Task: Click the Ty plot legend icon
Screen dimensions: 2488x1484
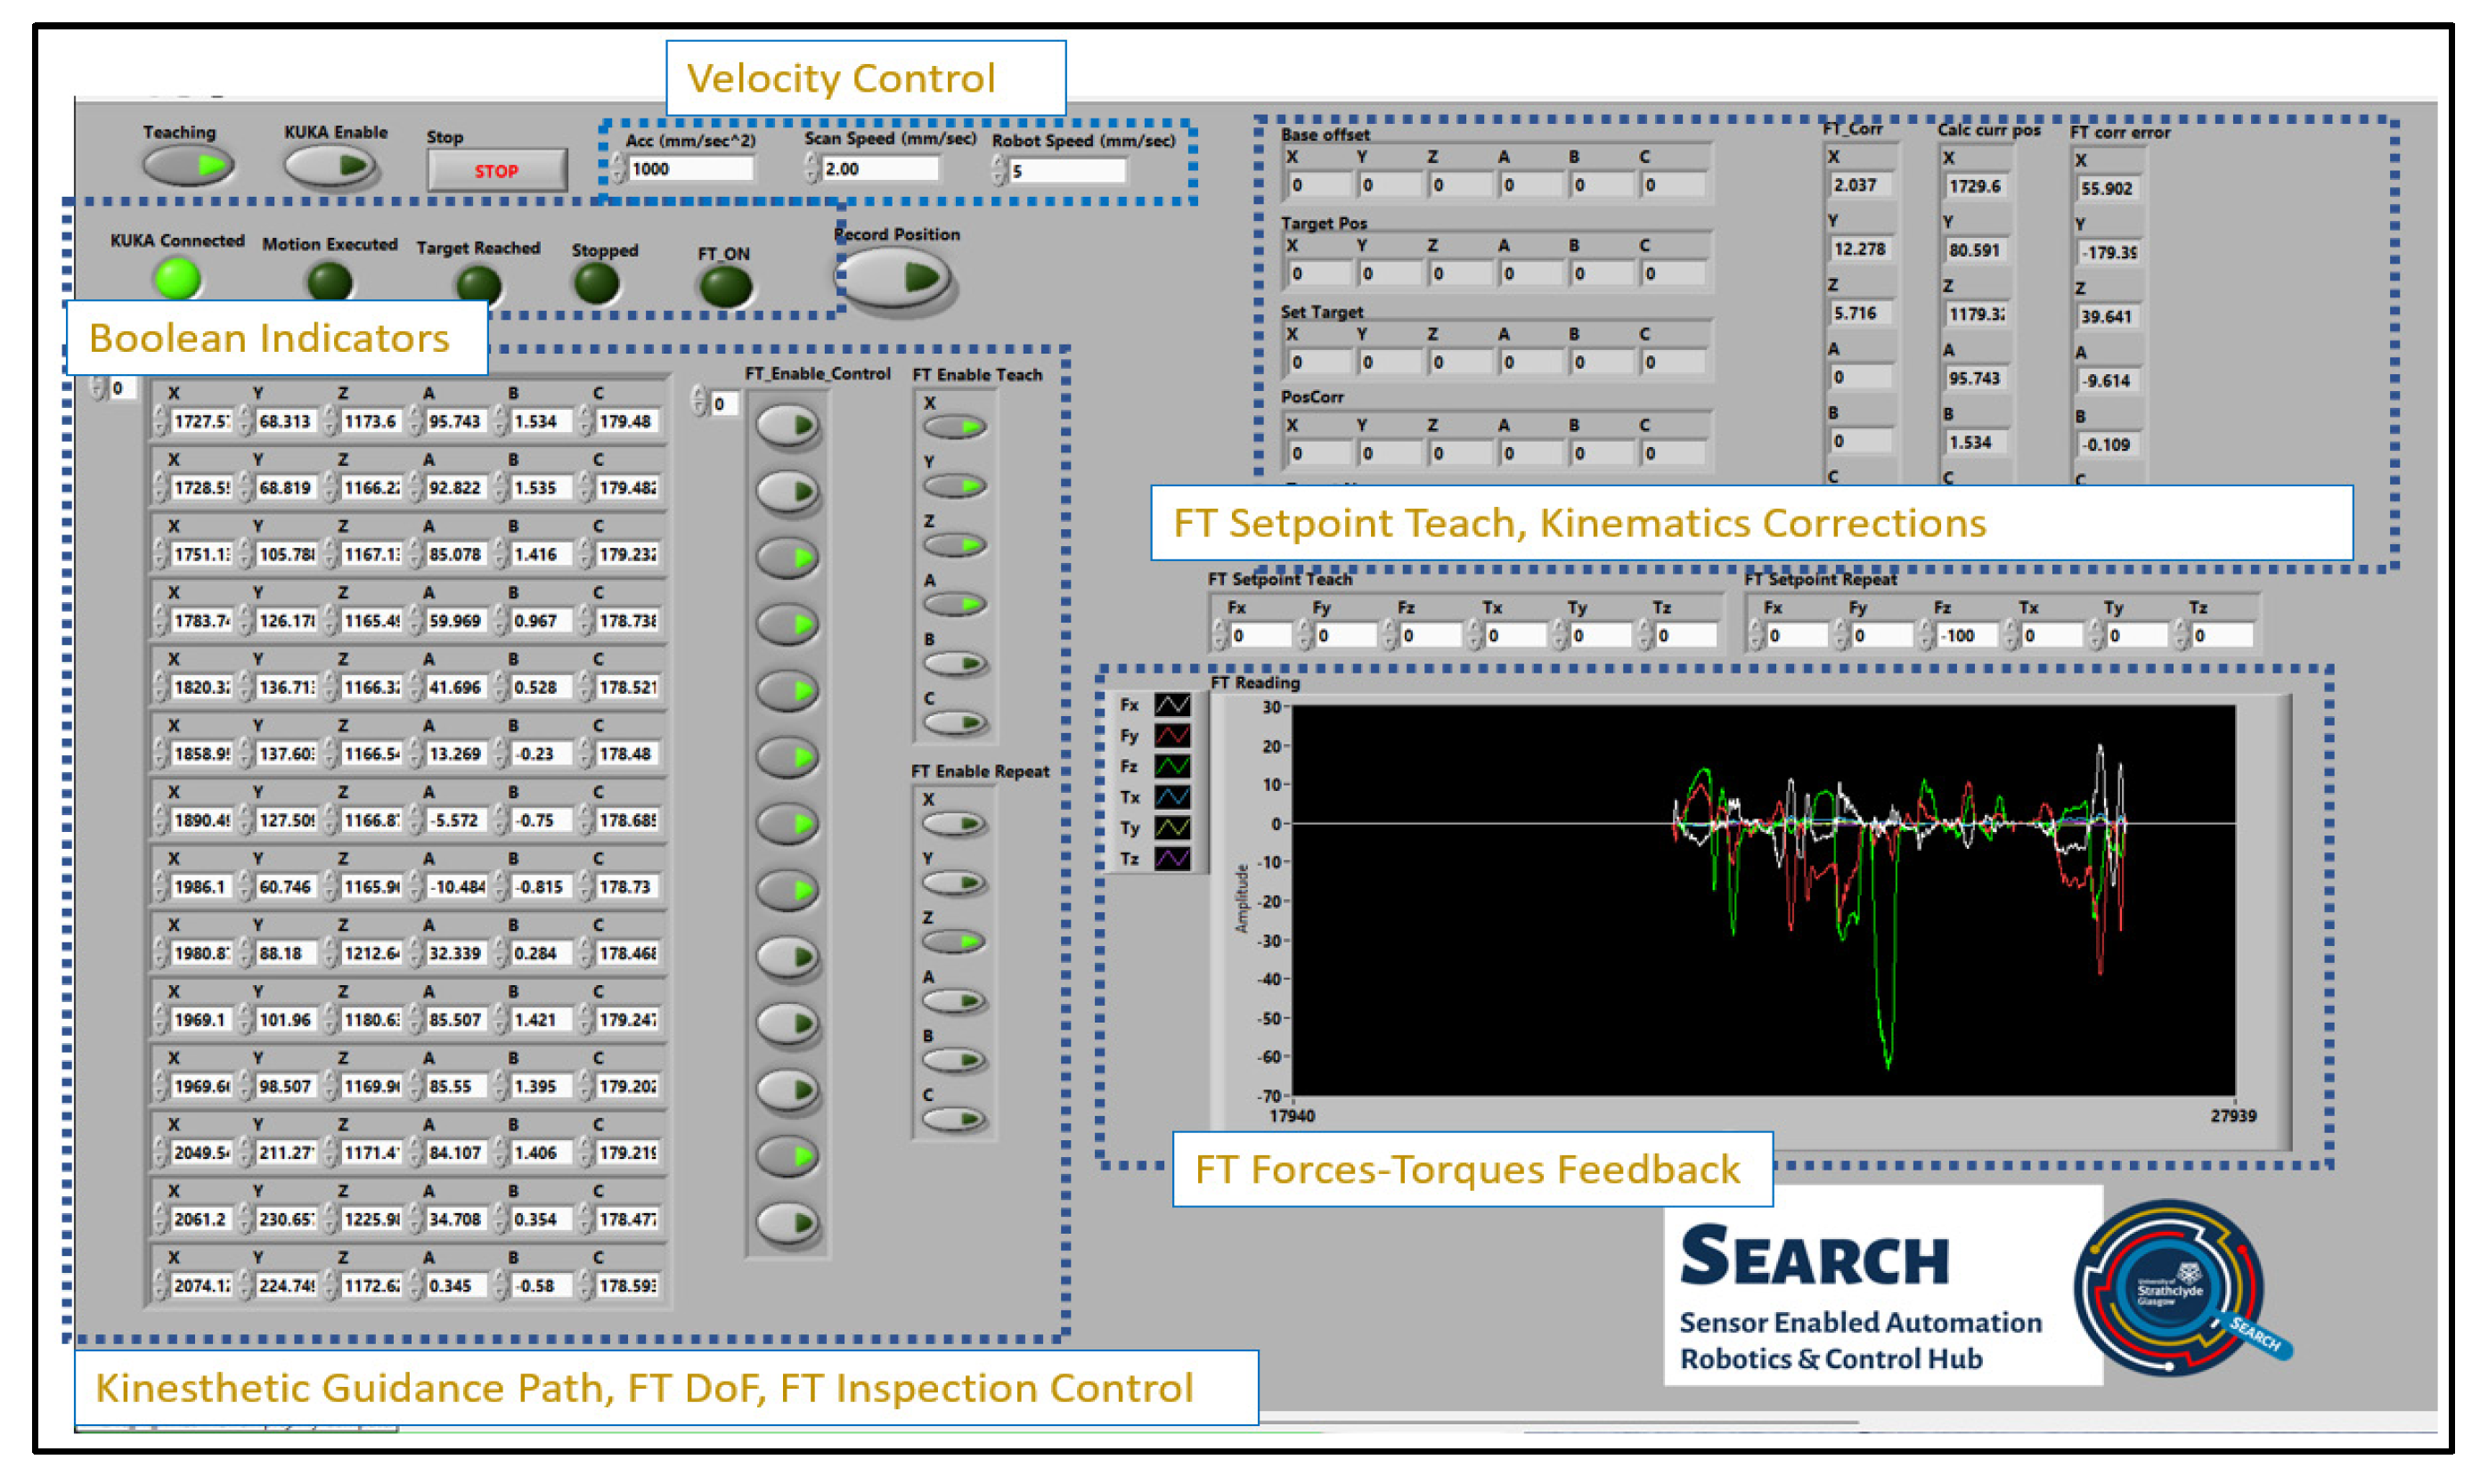Action: (x=1172, y=828)
